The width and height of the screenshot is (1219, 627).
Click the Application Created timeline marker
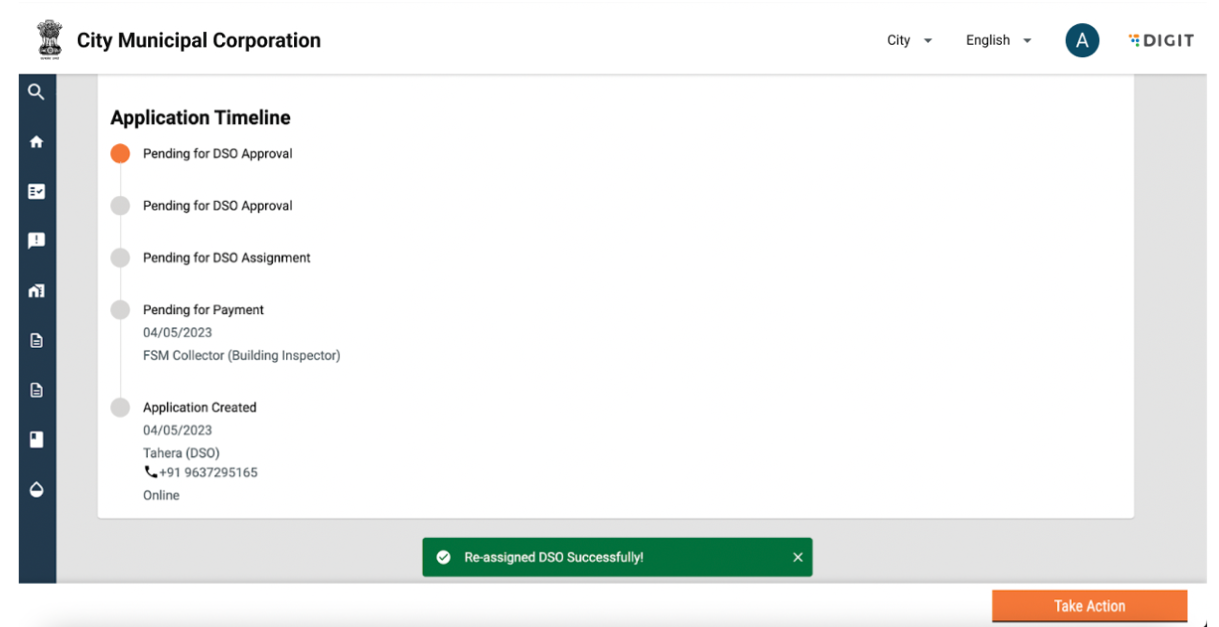120,407
